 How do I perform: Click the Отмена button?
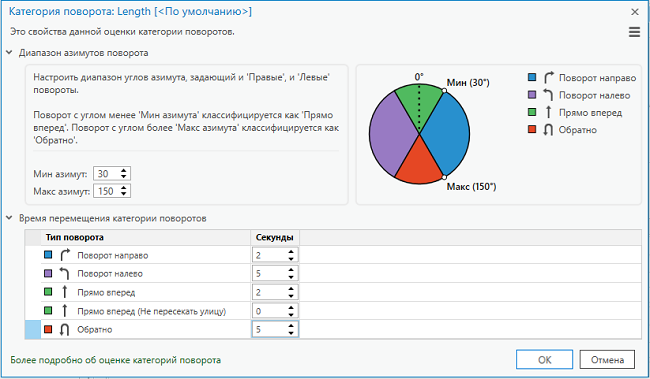coord(607,360)
